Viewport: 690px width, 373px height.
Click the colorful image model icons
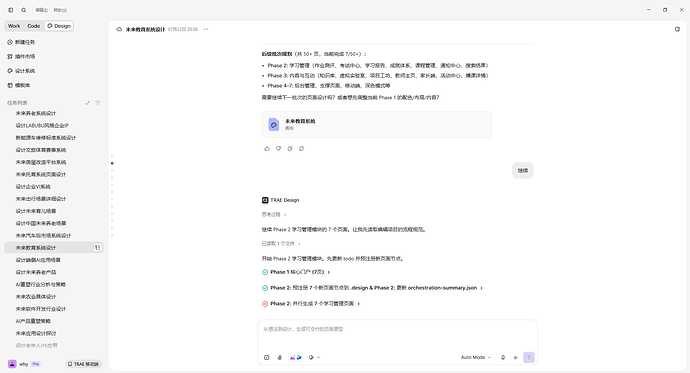(x=296, y=358)
